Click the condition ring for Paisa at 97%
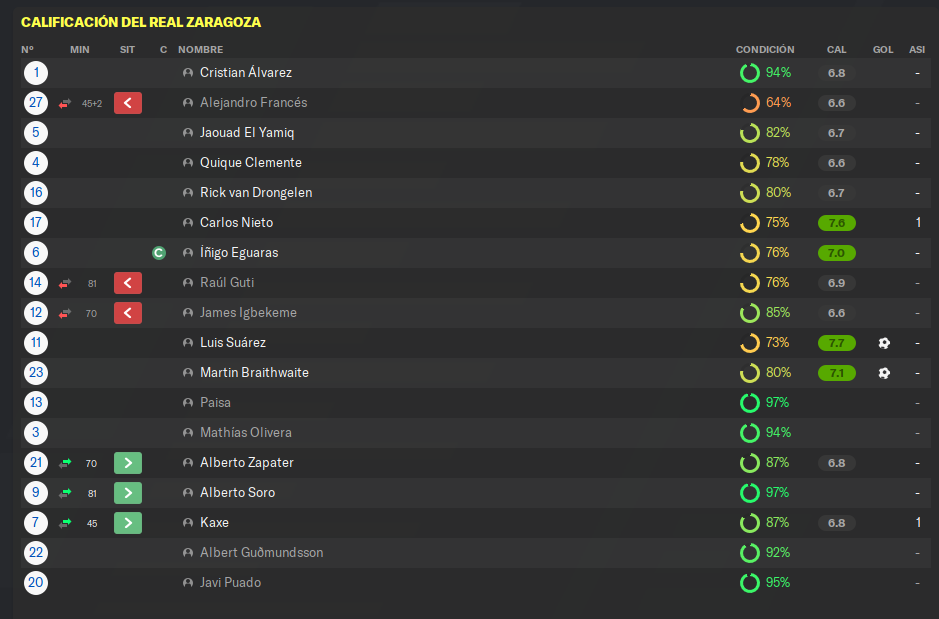 (x=750, y=403)
